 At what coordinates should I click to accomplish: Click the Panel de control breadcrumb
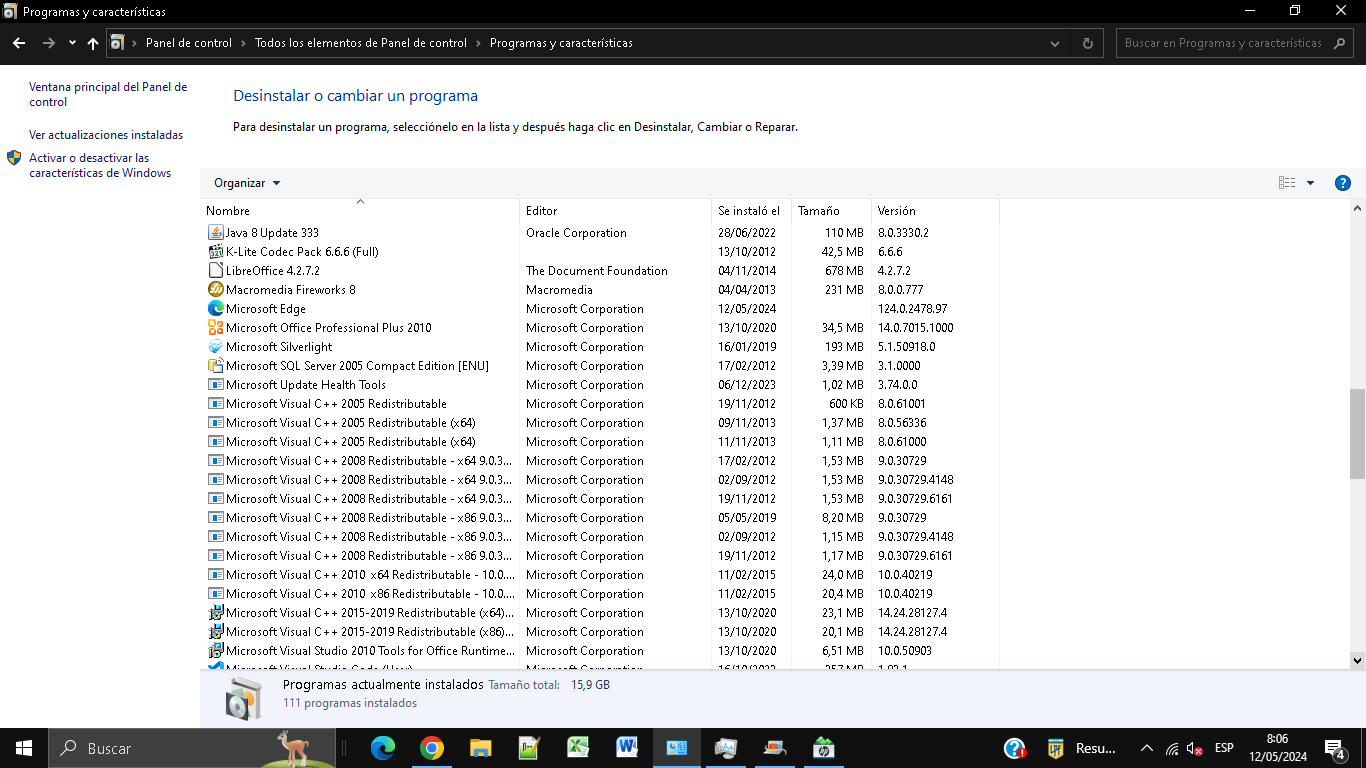point(189,43)
